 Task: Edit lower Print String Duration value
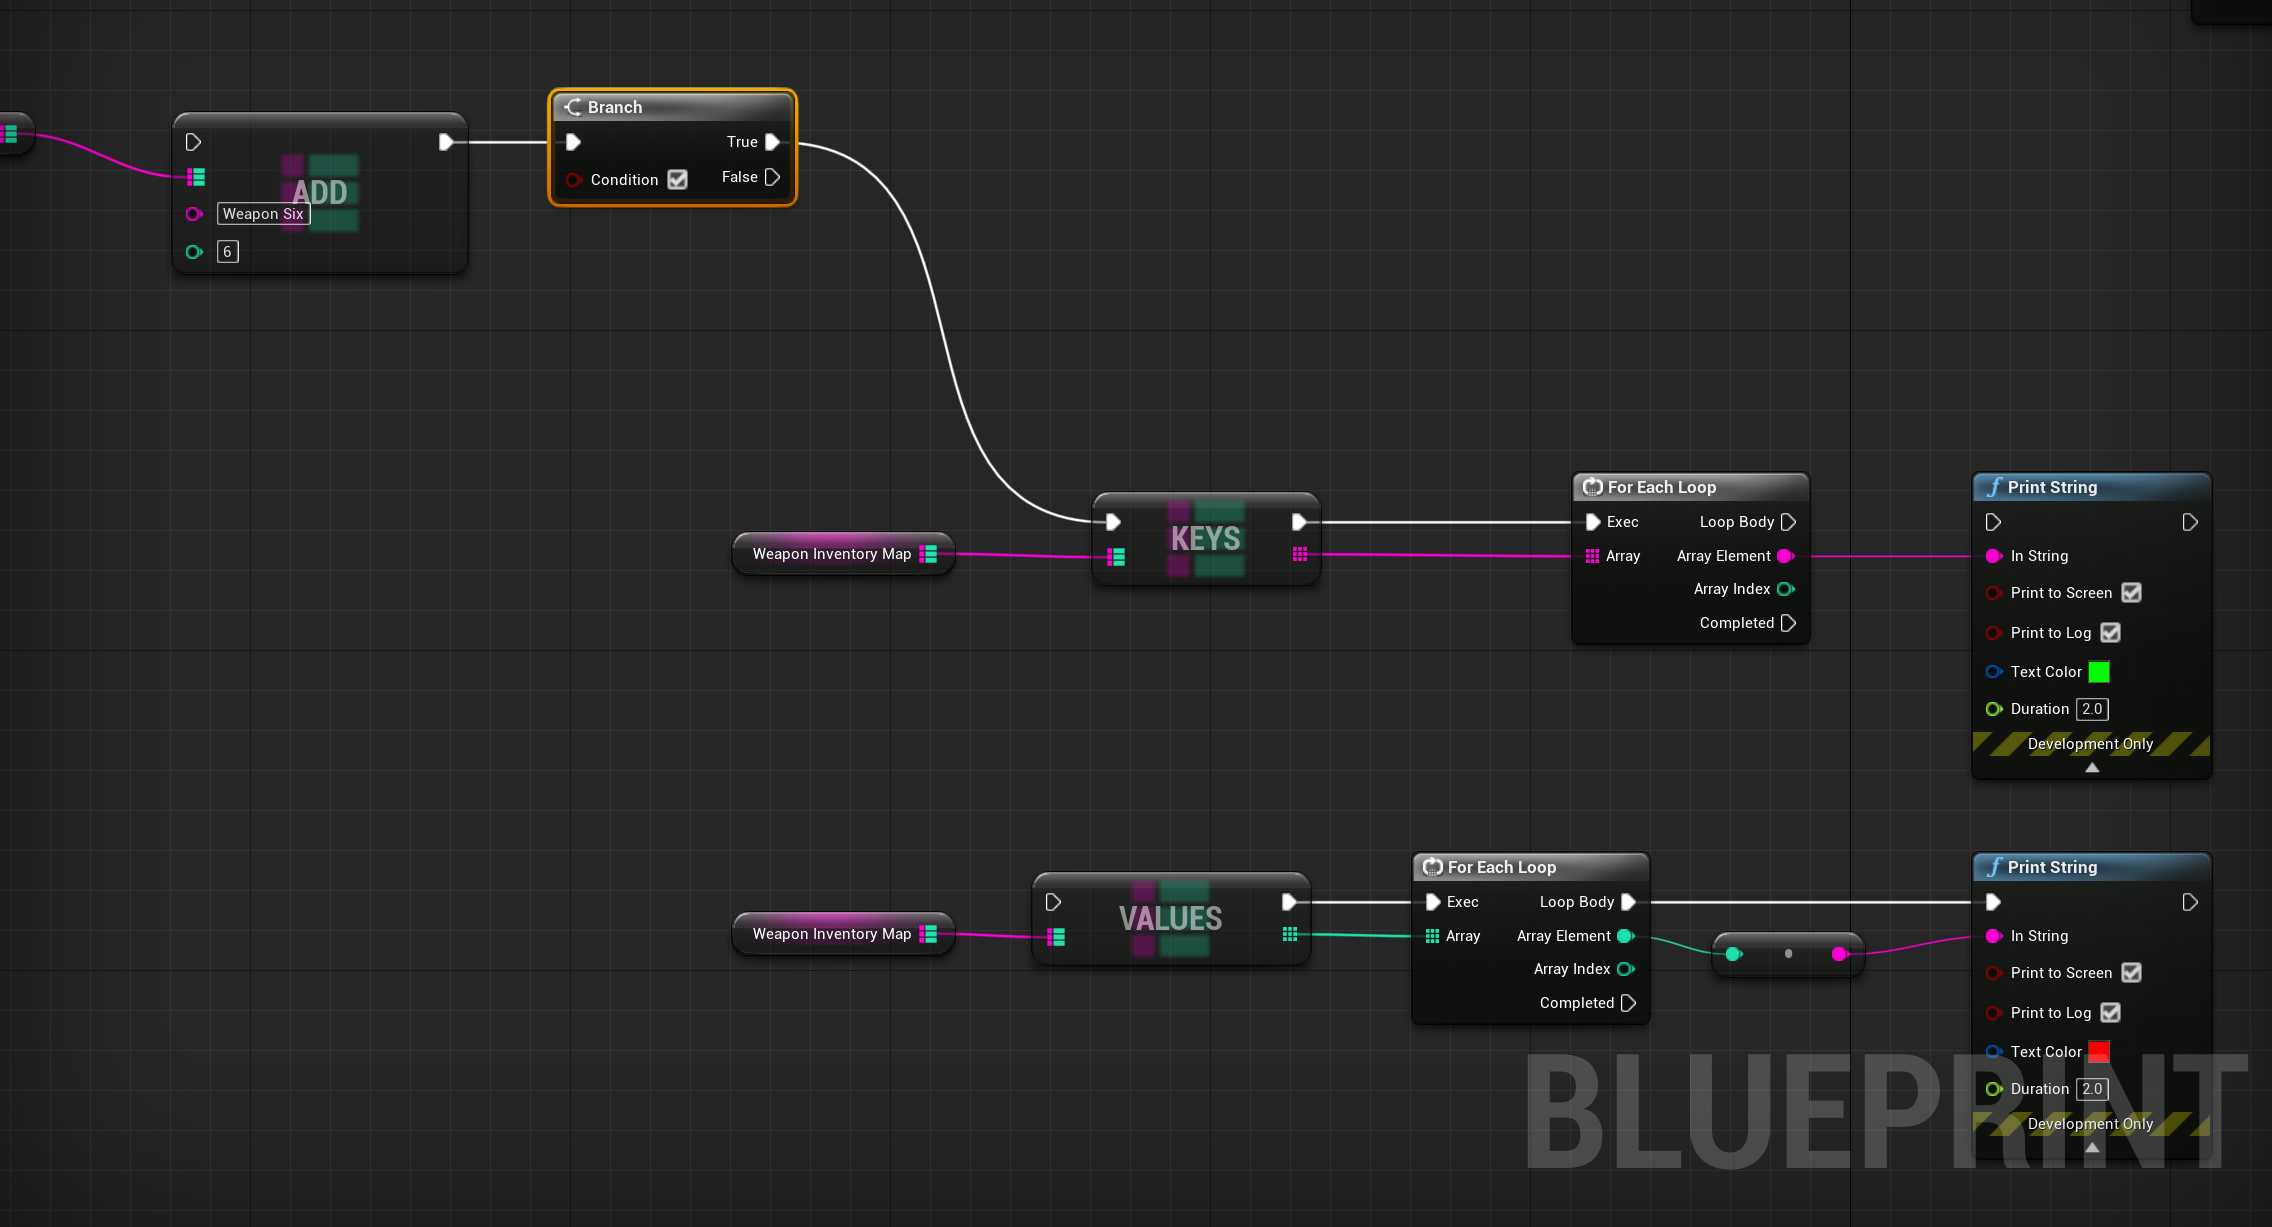2092,1089
